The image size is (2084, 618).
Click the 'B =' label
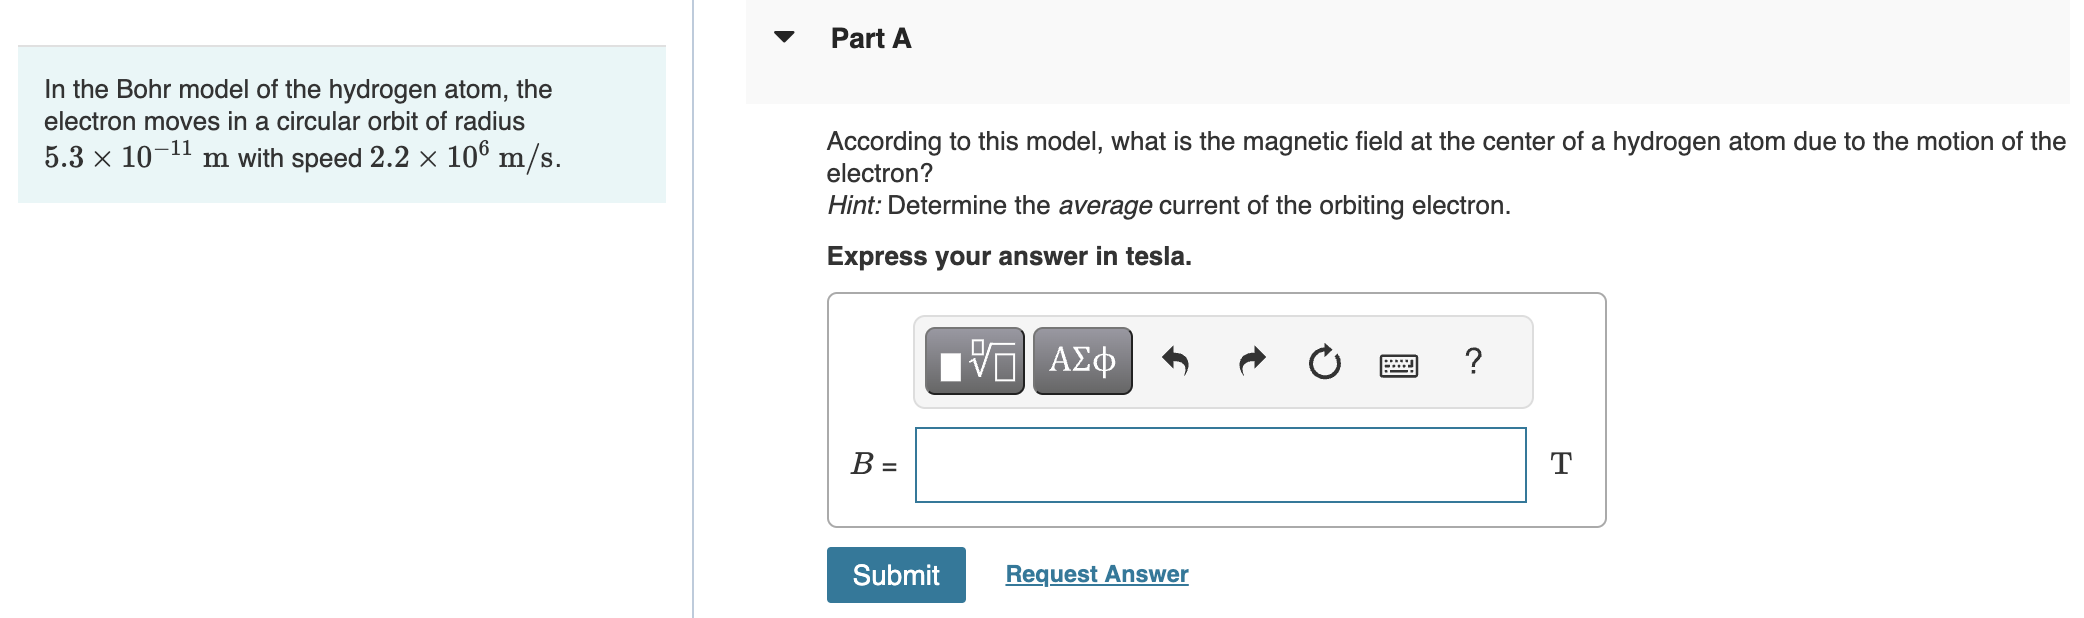click(x=873, y=465)
